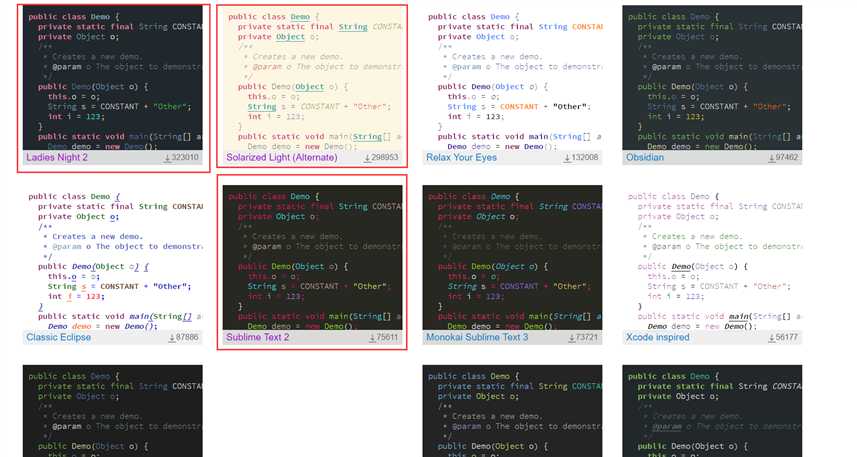The image size is (857, 457).
Task: Open the Classic Eclipse theme link
Action: coord(58,337)
